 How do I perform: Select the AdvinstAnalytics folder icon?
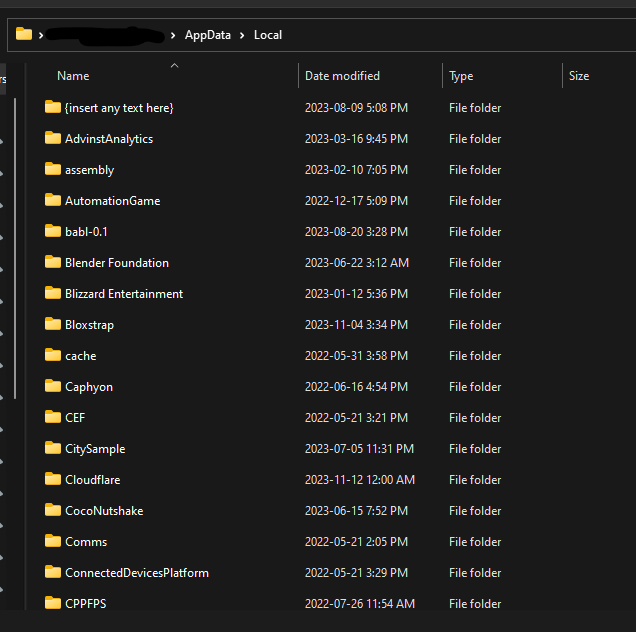(53, 138)
